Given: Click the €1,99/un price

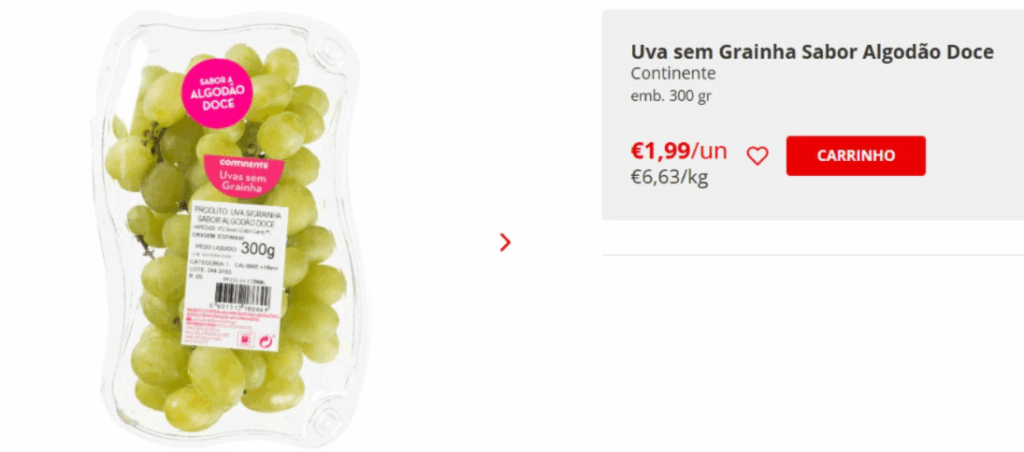Looking at the screenshot, I should pyautogui.click(x=678, y=151).
